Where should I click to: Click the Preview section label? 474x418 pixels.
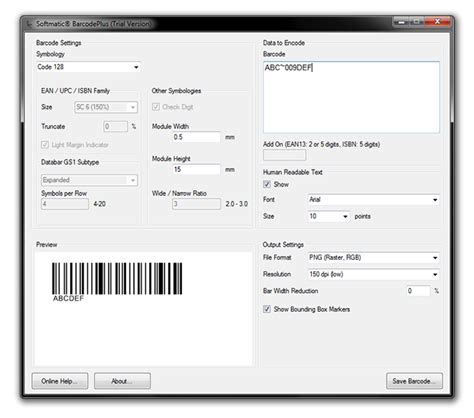[47, 245]
